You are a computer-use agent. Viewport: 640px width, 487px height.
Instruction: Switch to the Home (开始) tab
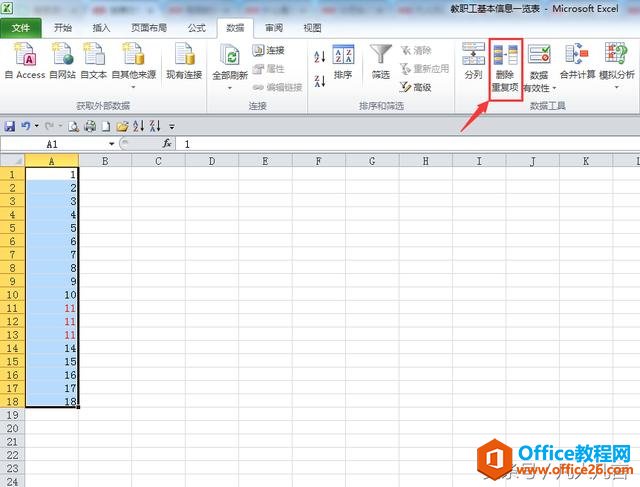pos(63,28)
